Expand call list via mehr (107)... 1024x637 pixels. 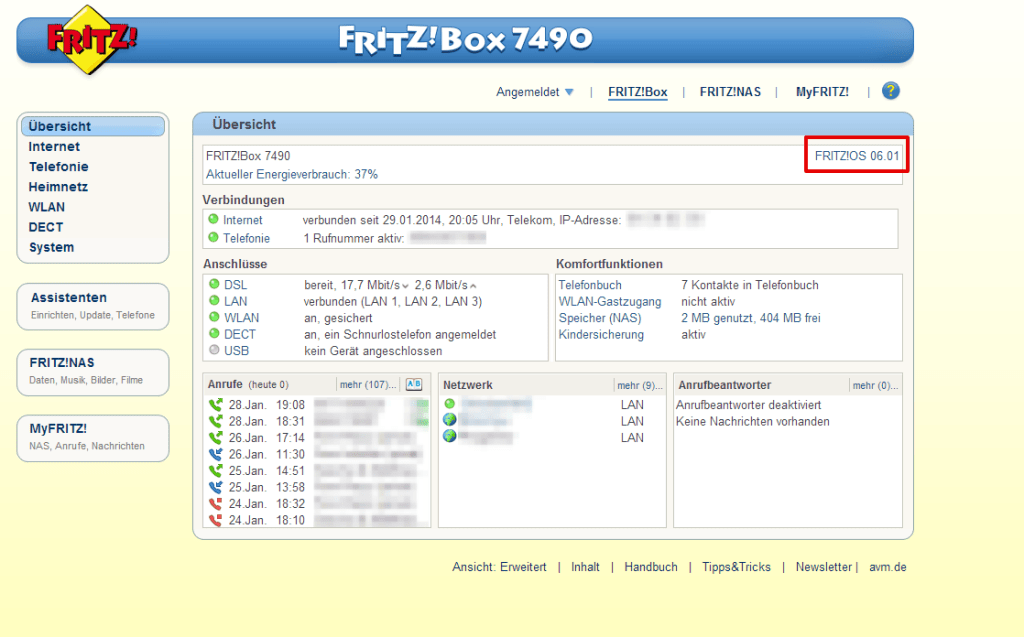click(x=368, y=385)
